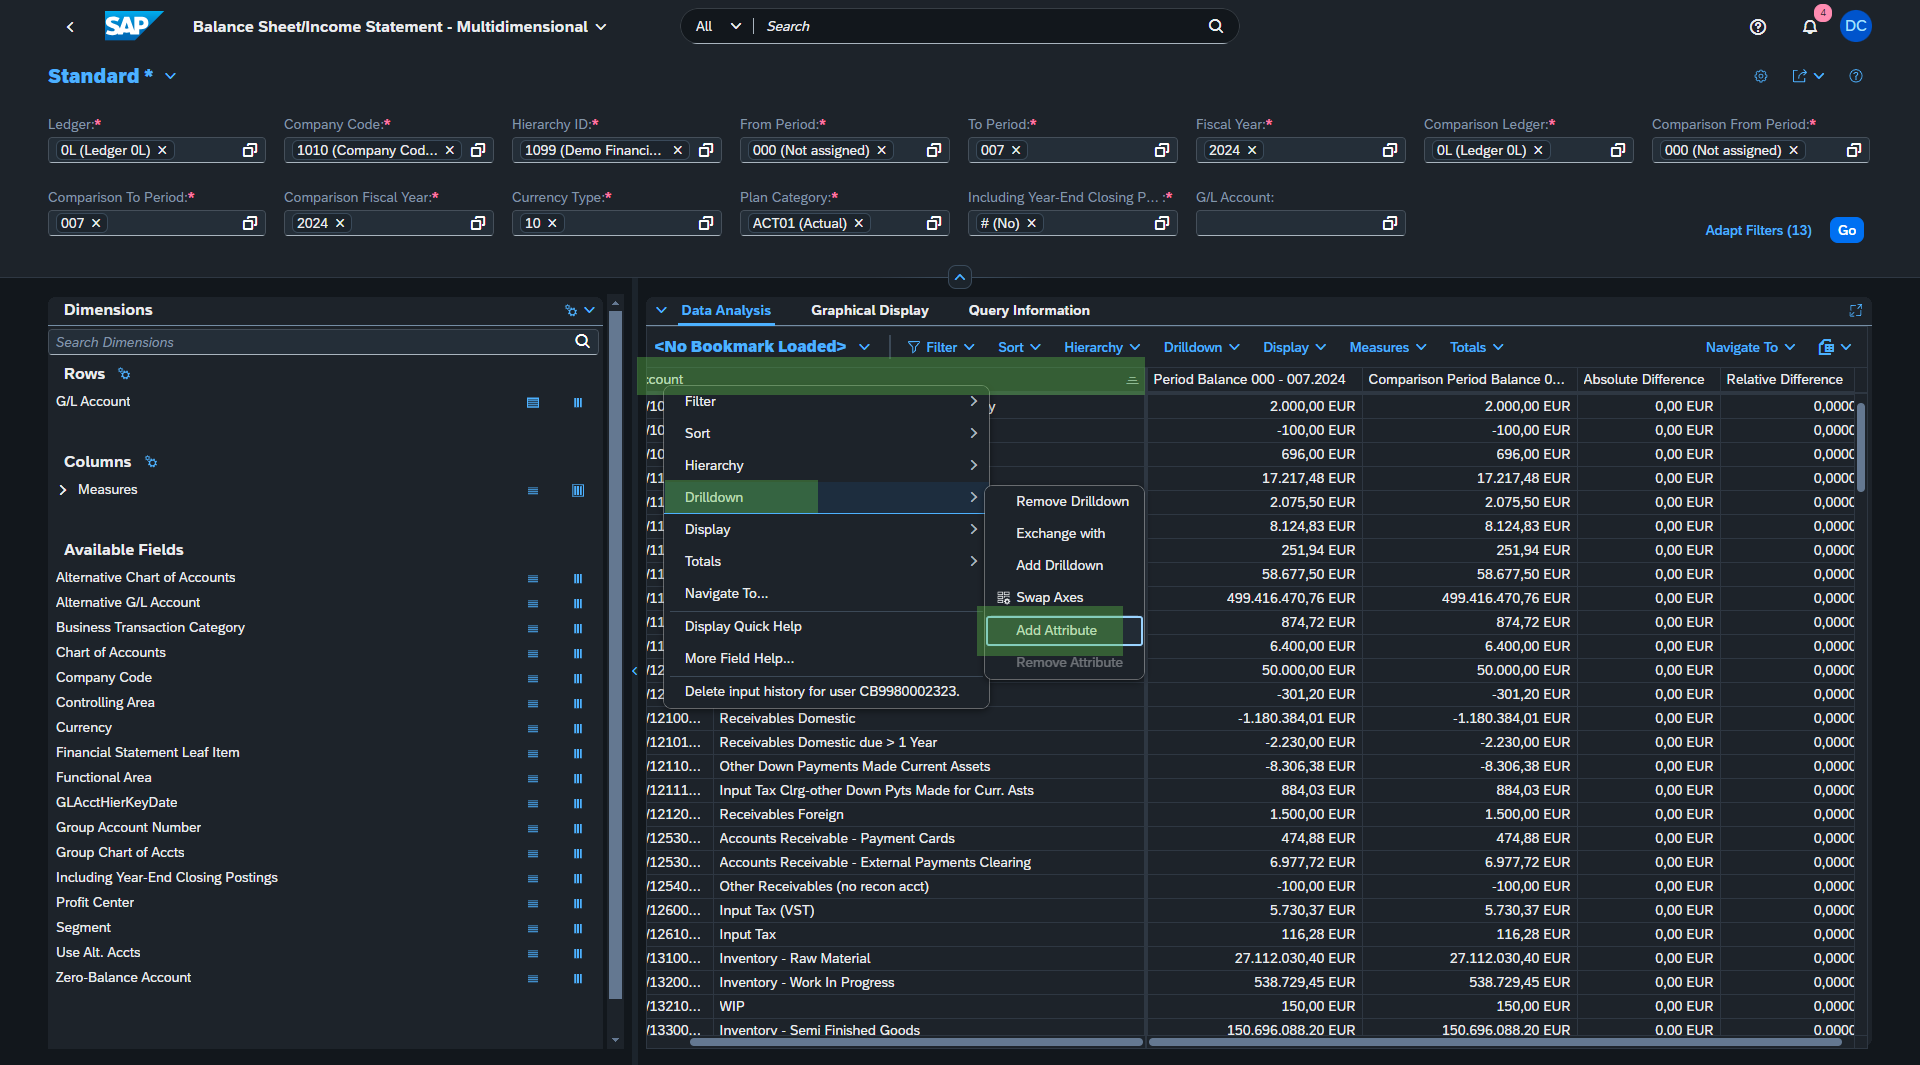Click the data table vertical scrollbar
1920x1065 pixels.
1861,446
